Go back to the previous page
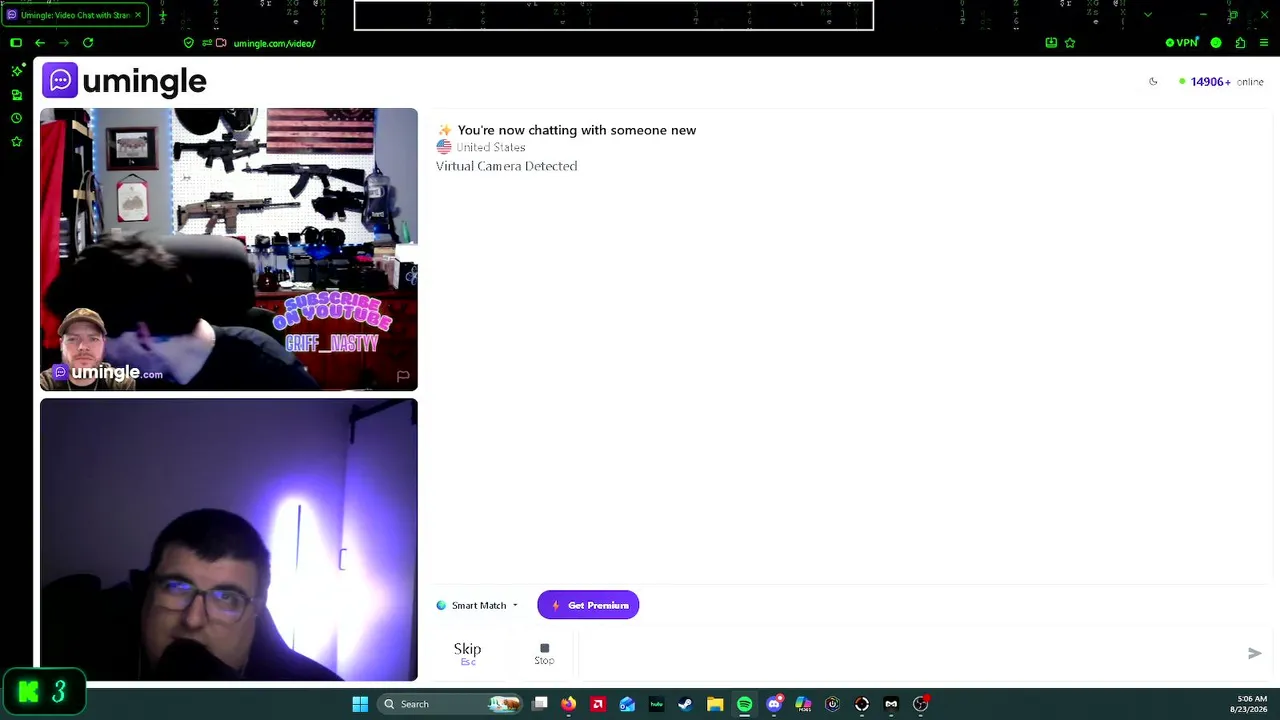Screen dimensions: 1280x720 click(x=40, y=43)
